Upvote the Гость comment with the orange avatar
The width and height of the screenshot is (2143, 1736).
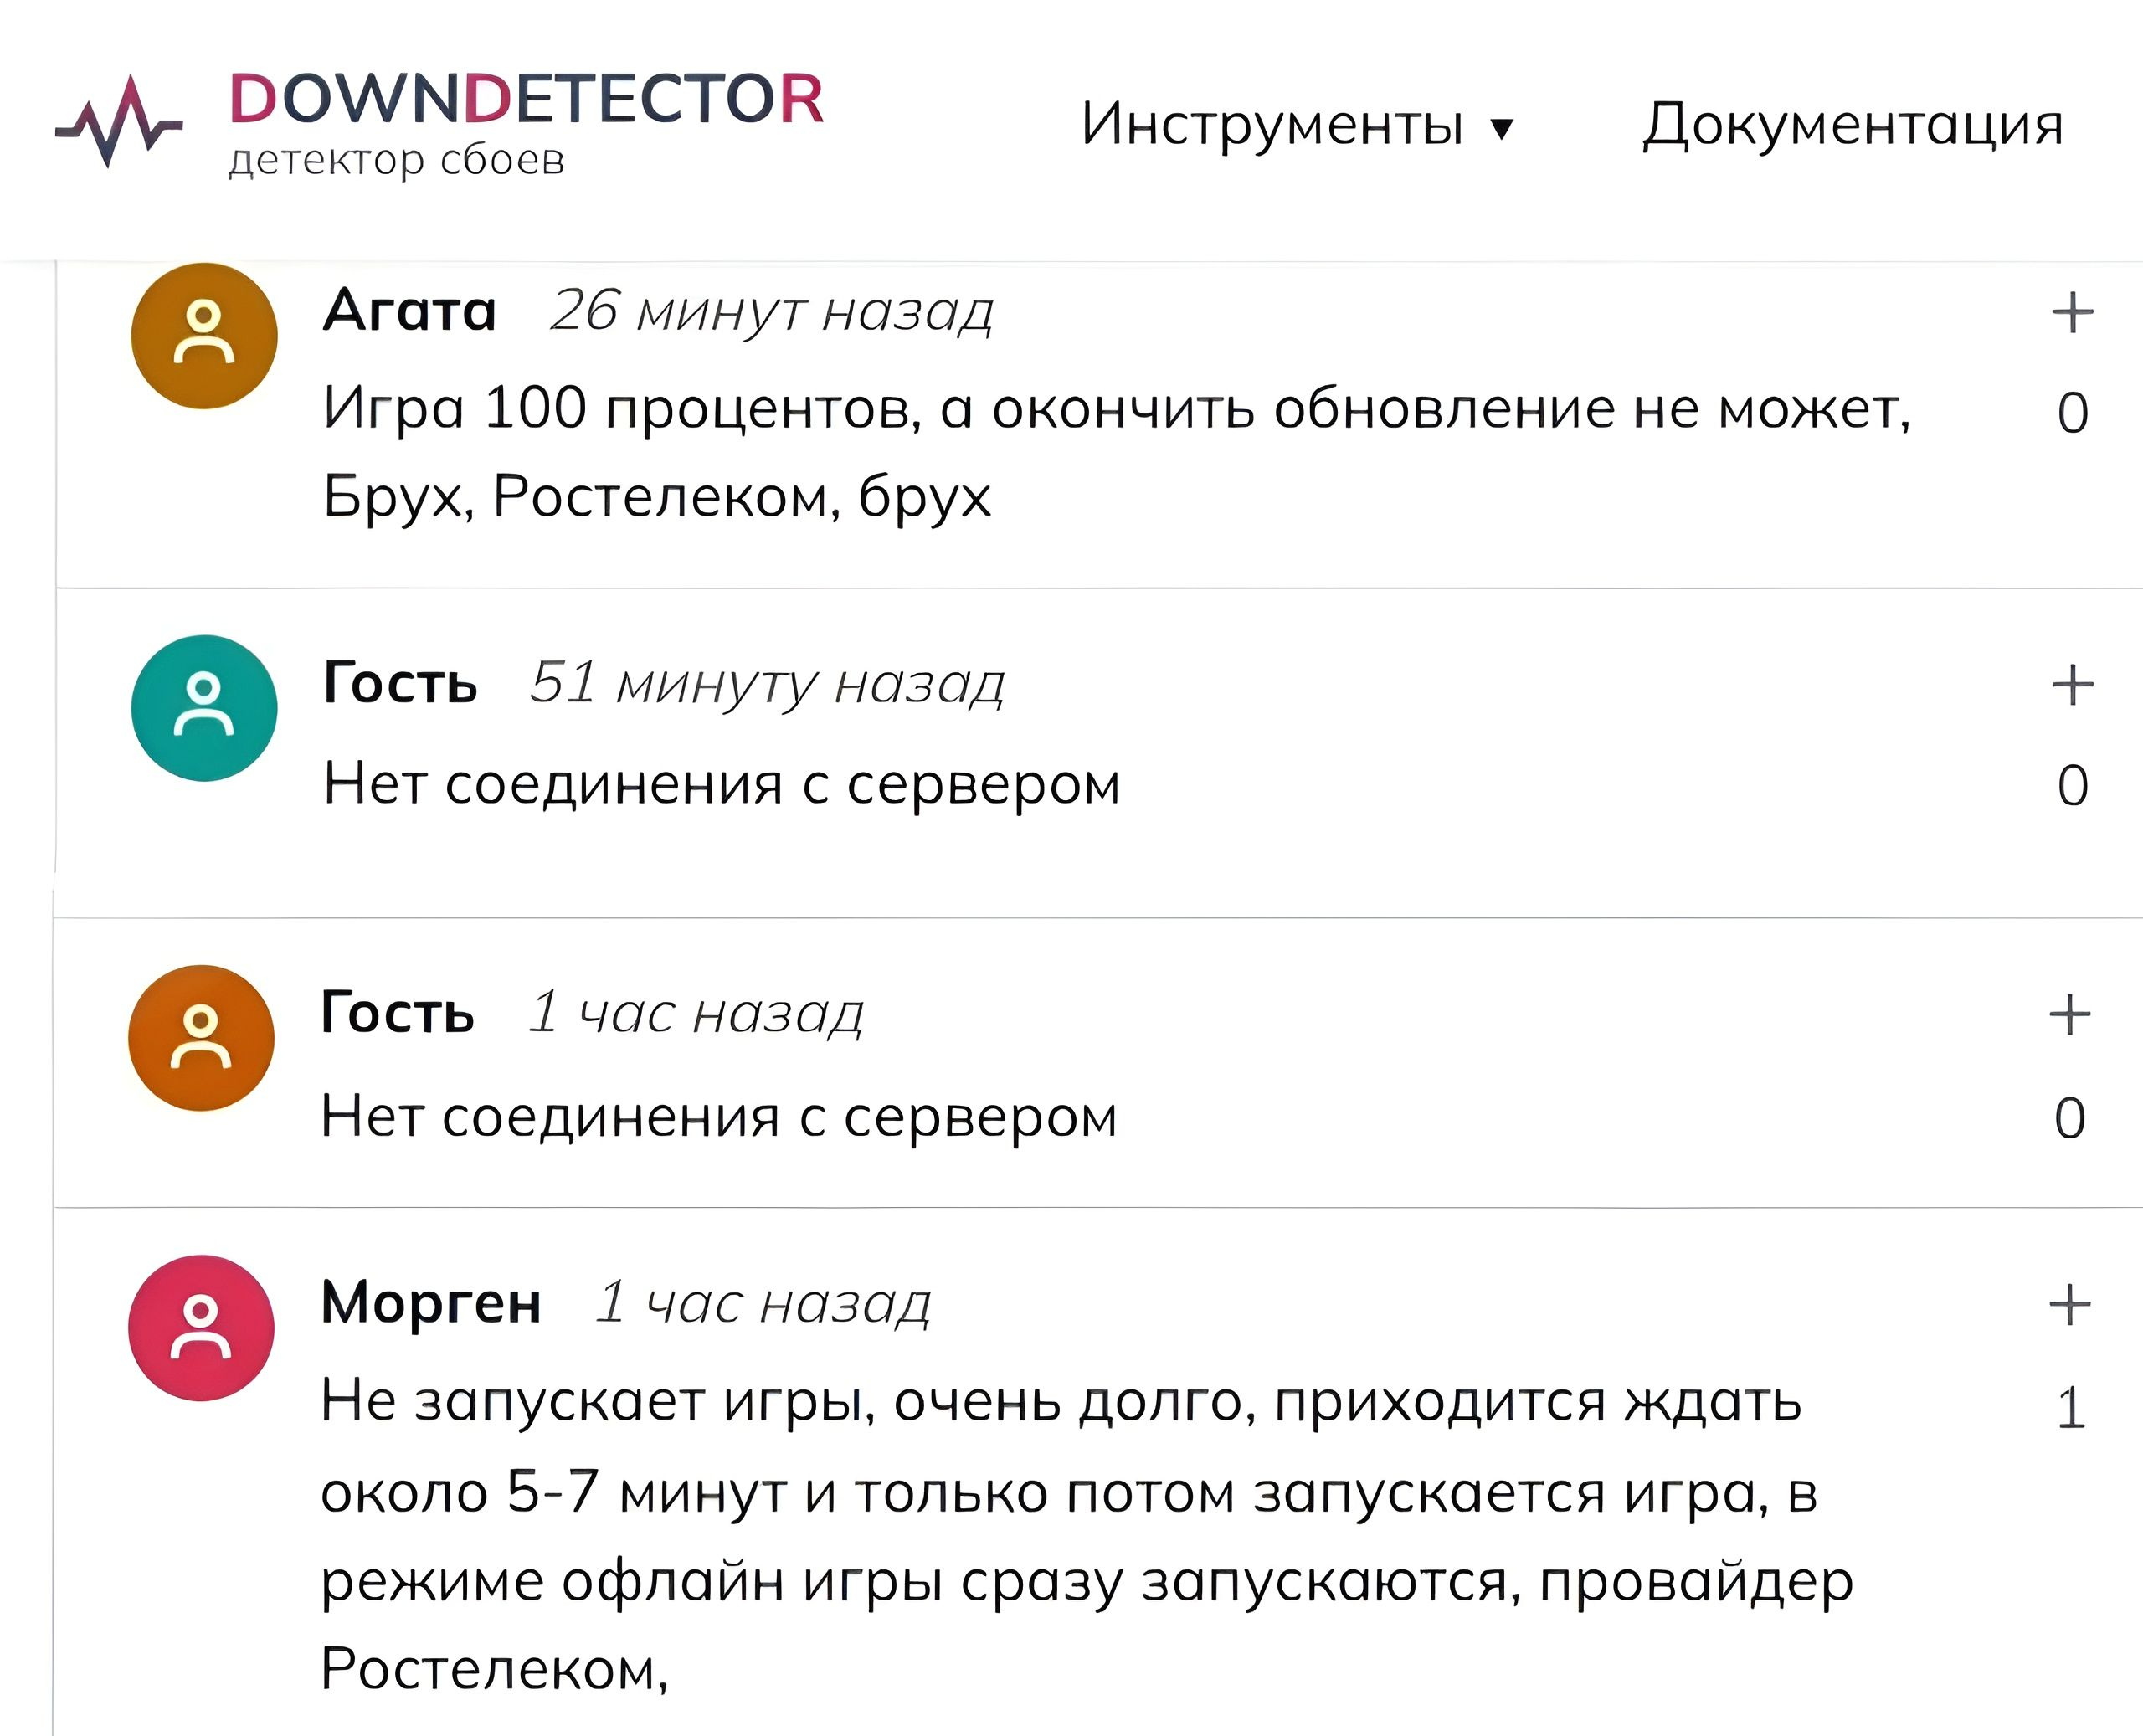click(2069, 1015)
